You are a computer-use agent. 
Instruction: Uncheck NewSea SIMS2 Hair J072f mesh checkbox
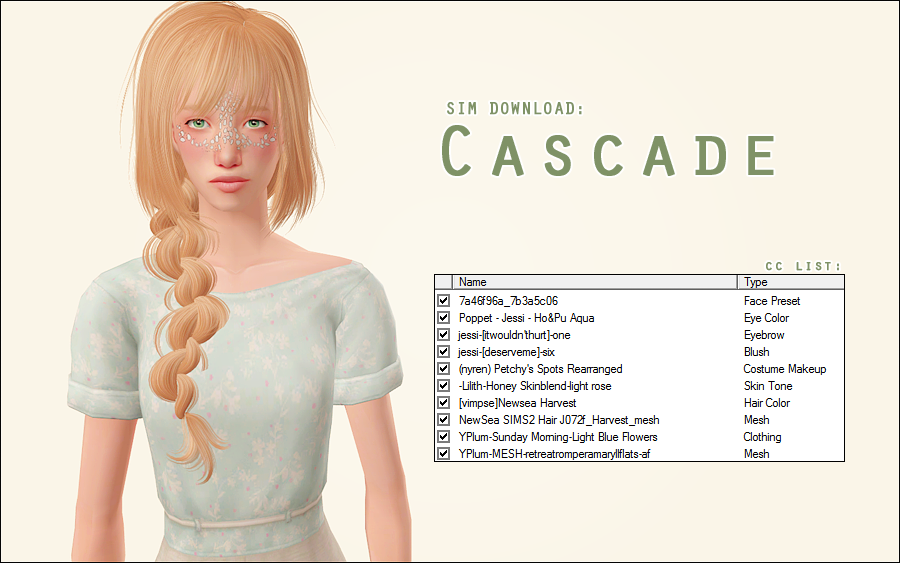pos(443,420)
